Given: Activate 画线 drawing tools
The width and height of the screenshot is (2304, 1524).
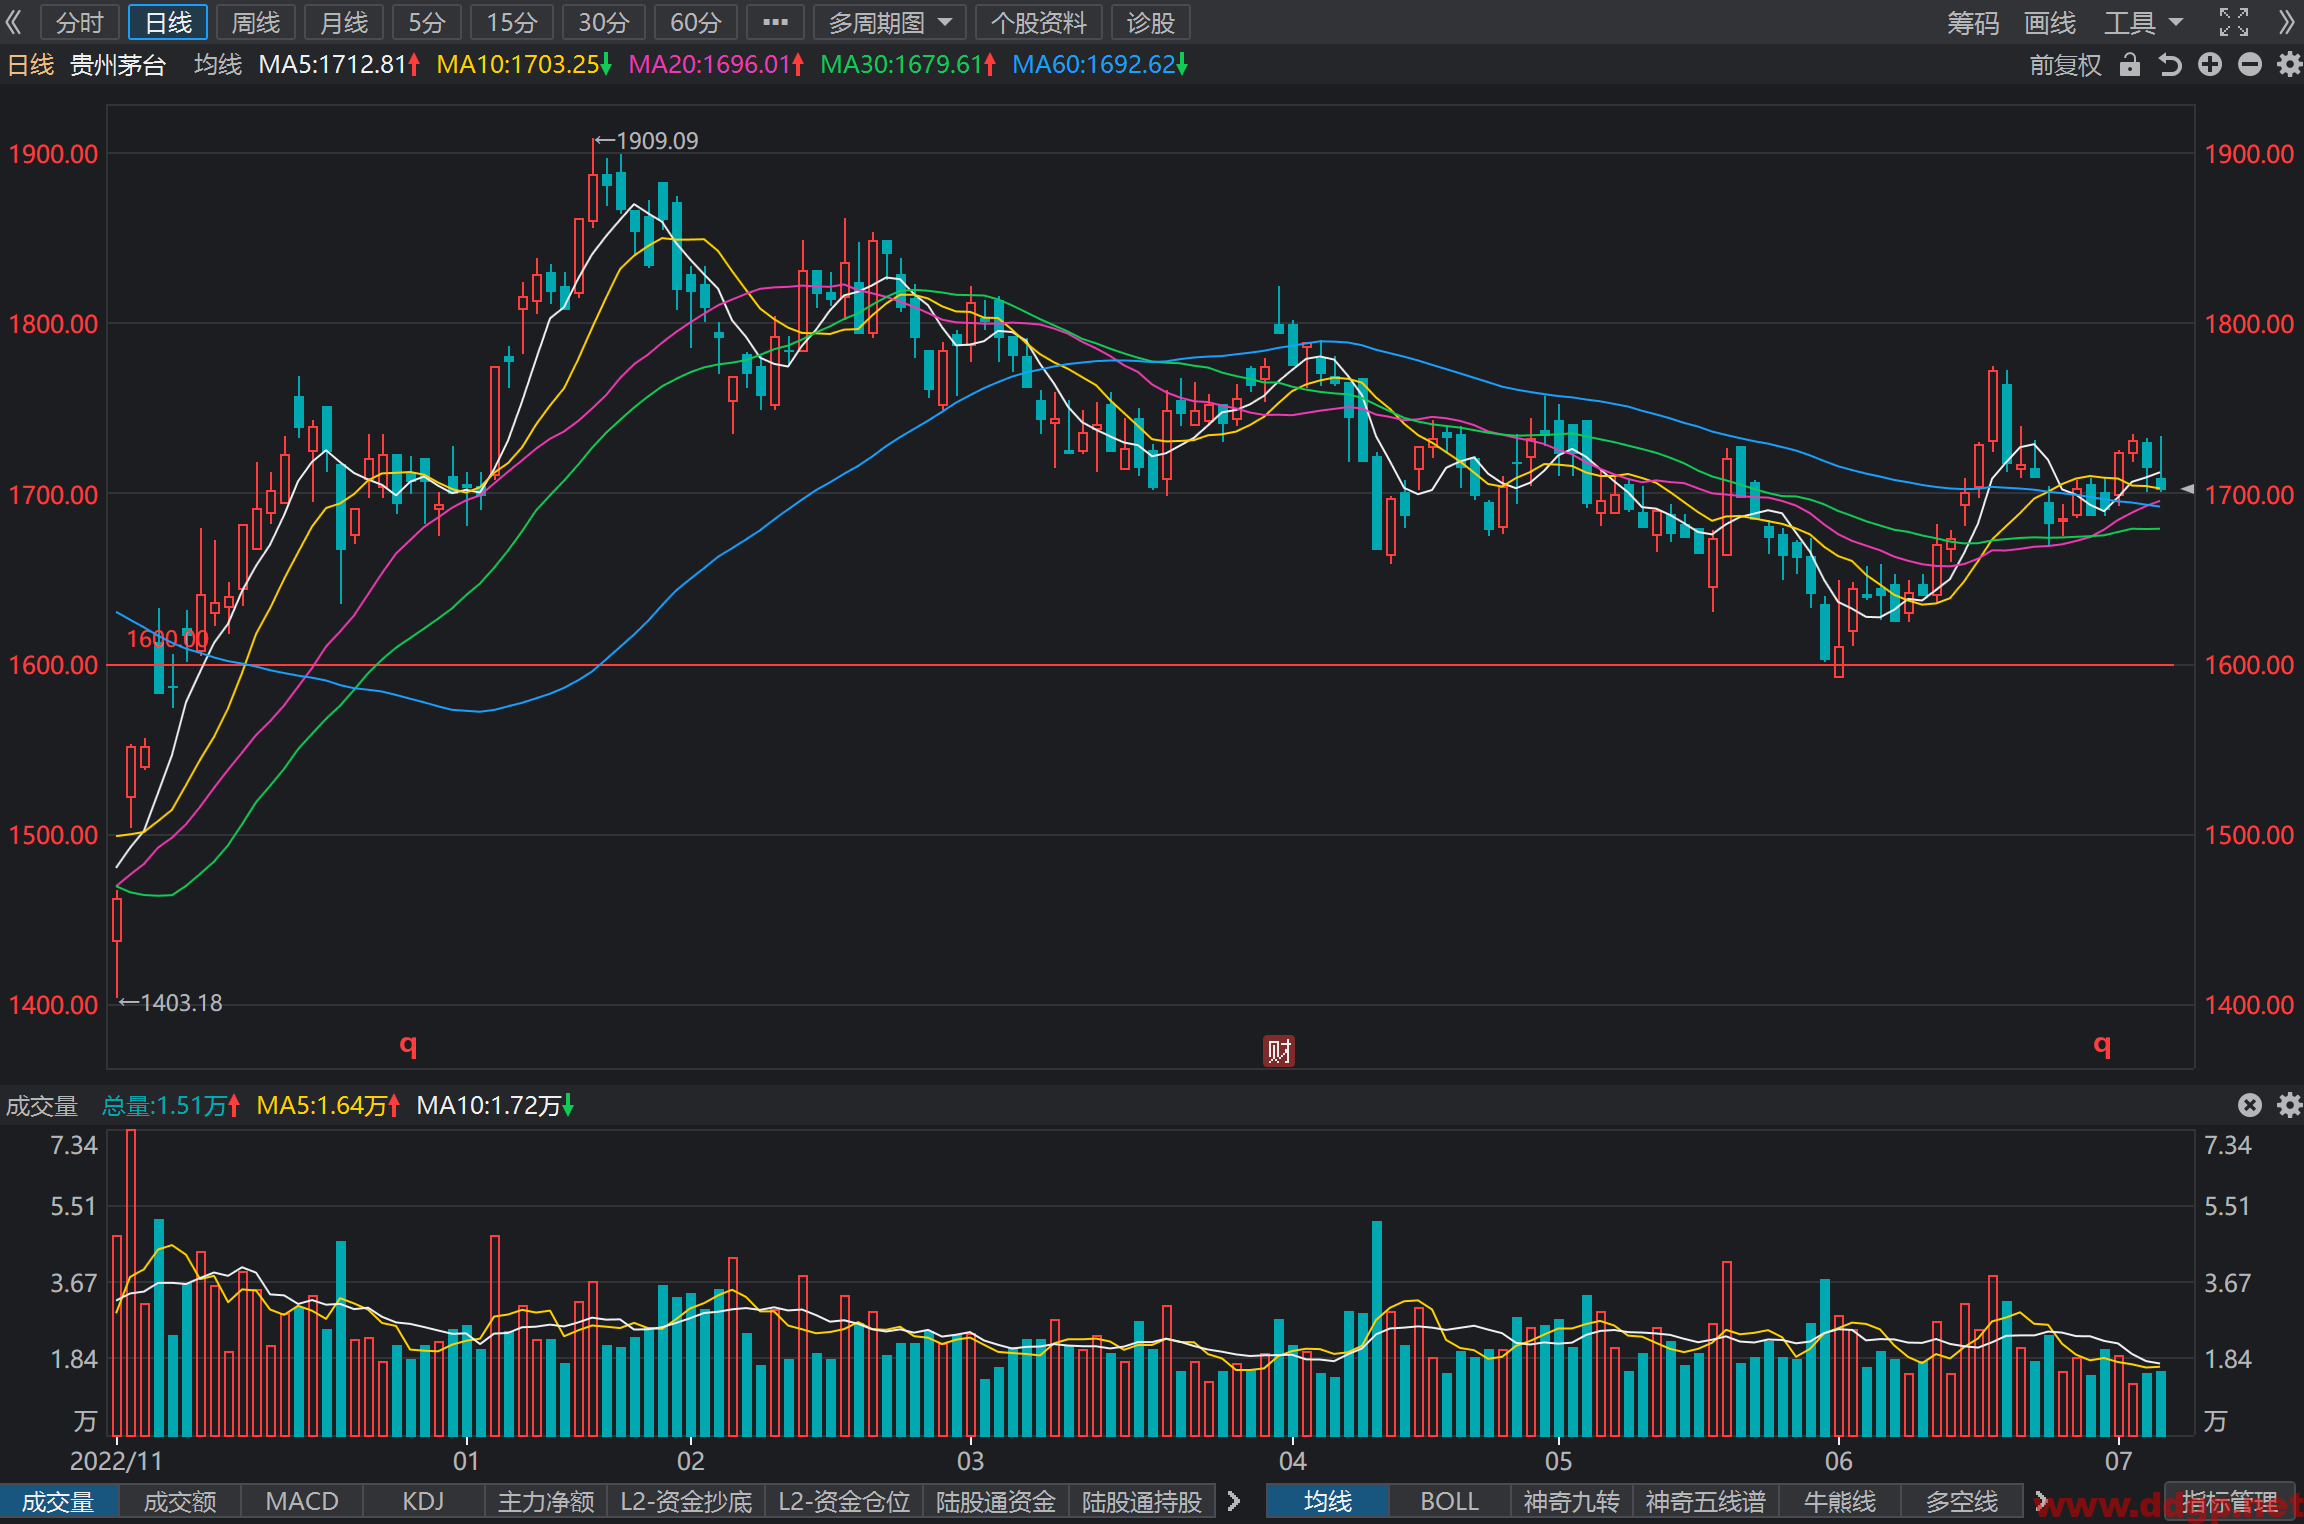Looking at the screenshot, I should point(2050,22).
